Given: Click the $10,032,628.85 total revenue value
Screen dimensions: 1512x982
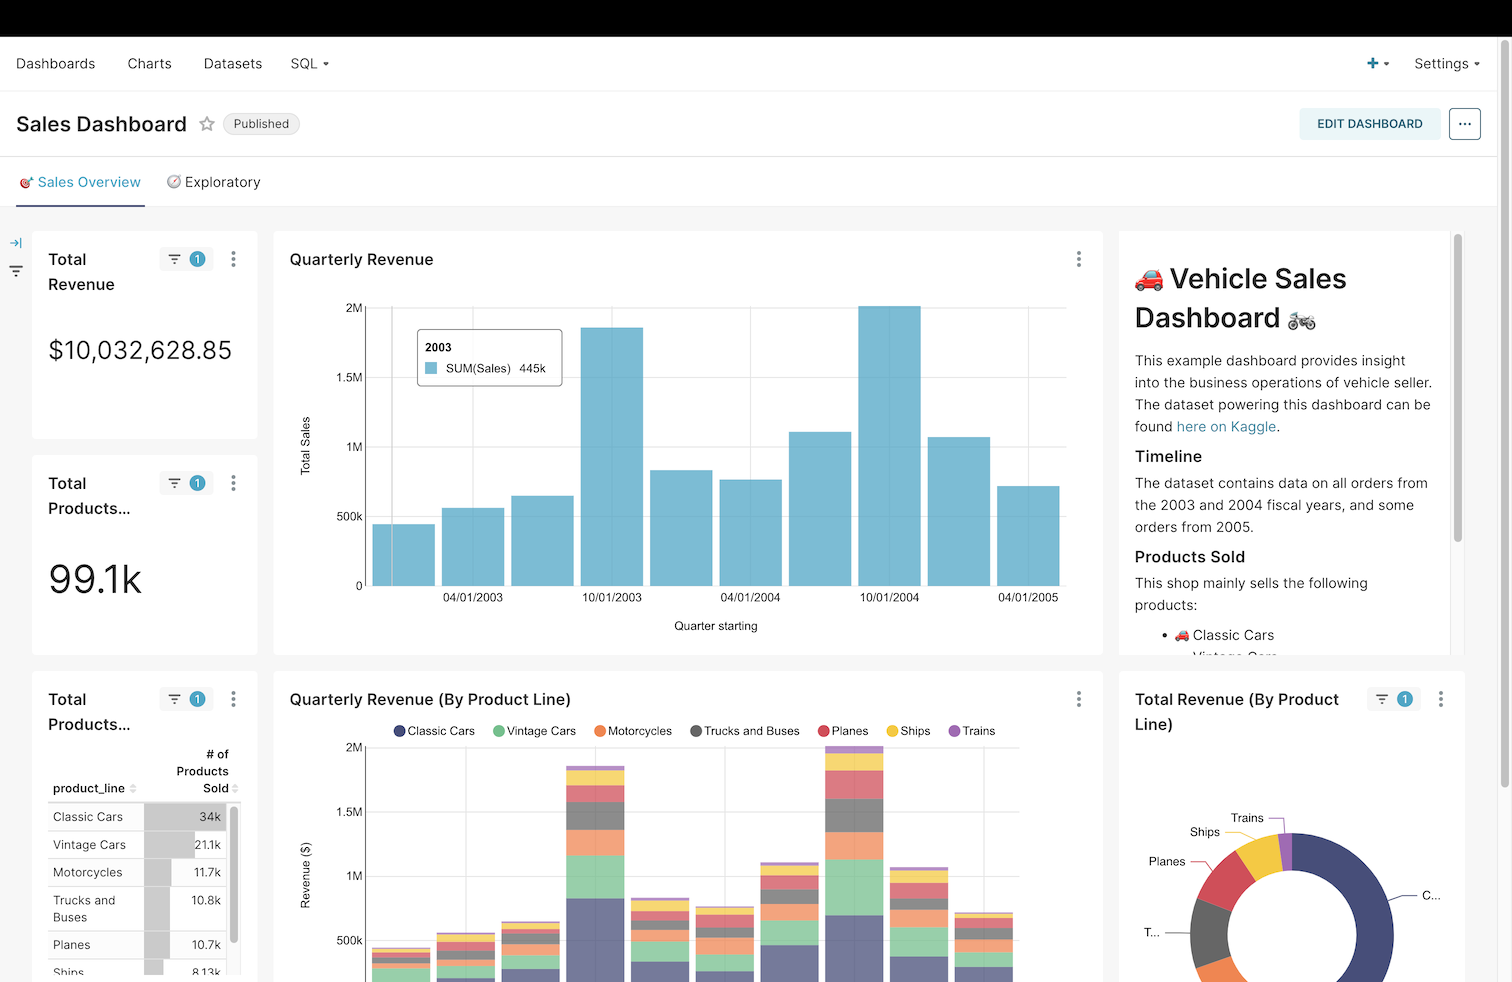Looking at the screenshot, I should (140, 350).
